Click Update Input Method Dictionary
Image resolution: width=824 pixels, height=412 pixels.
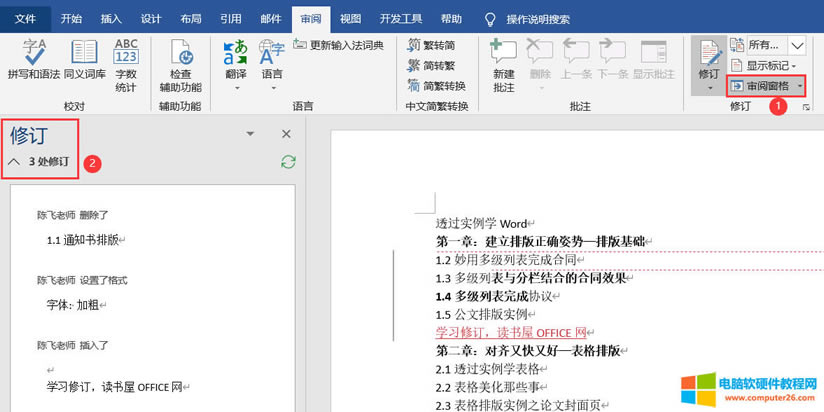tap(338, 45)
